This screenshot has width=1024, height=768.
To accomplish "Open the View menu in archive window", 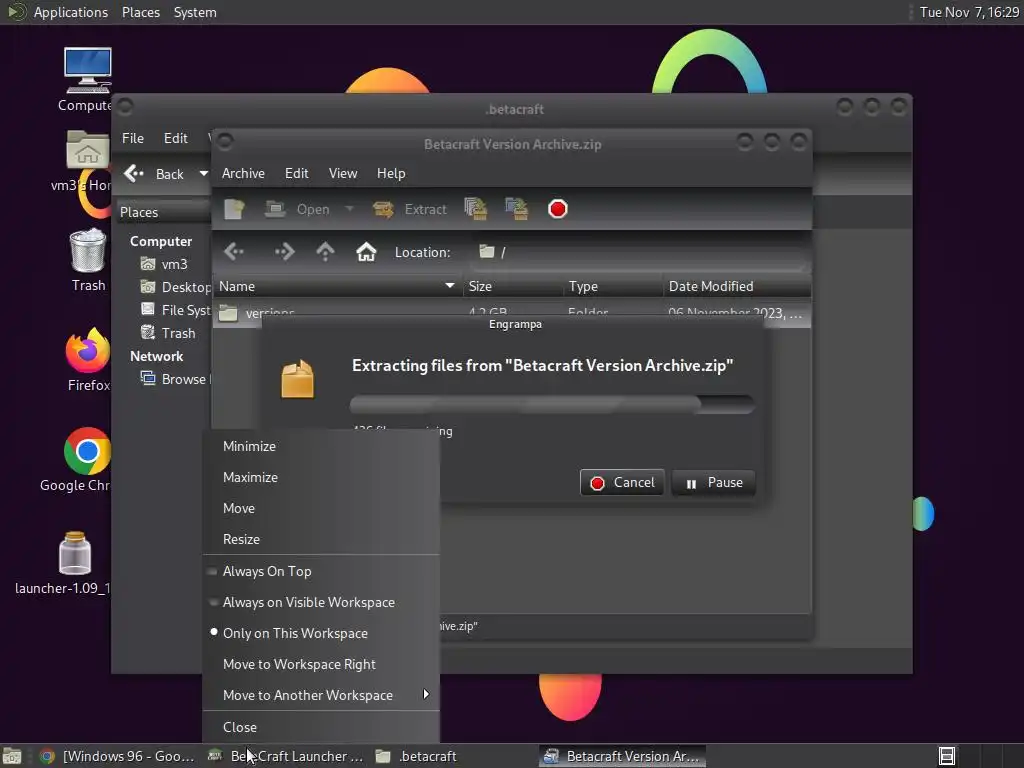I will pos(343,173).
